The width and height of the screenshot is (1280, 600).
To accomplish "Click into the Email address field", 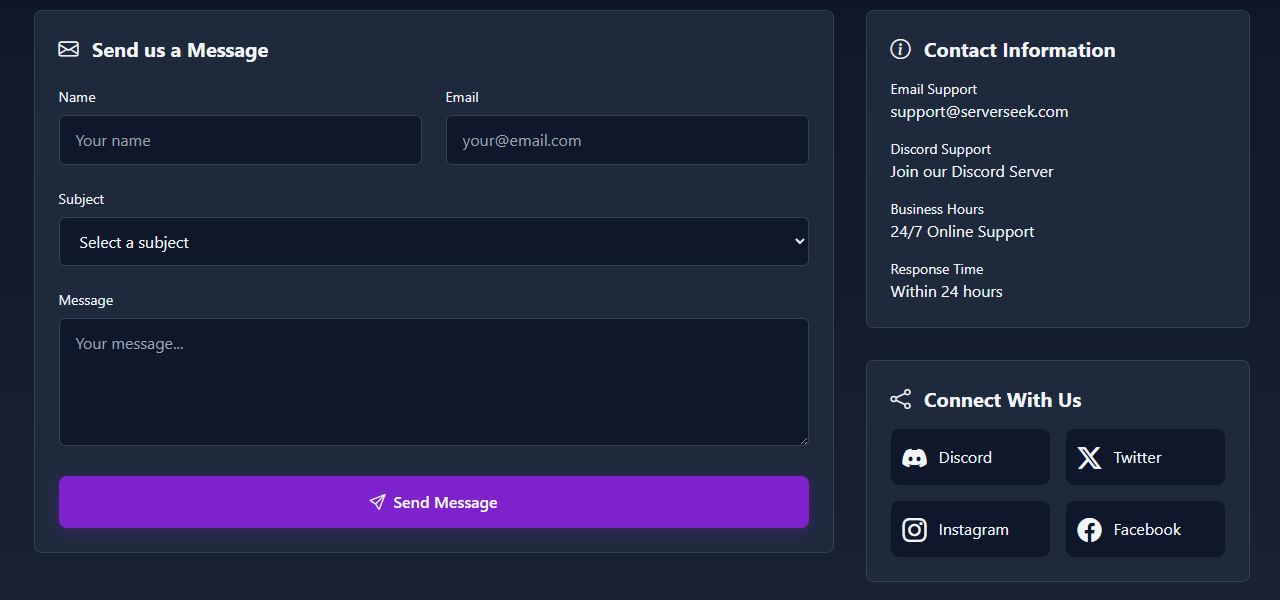I will coord(627,140).
